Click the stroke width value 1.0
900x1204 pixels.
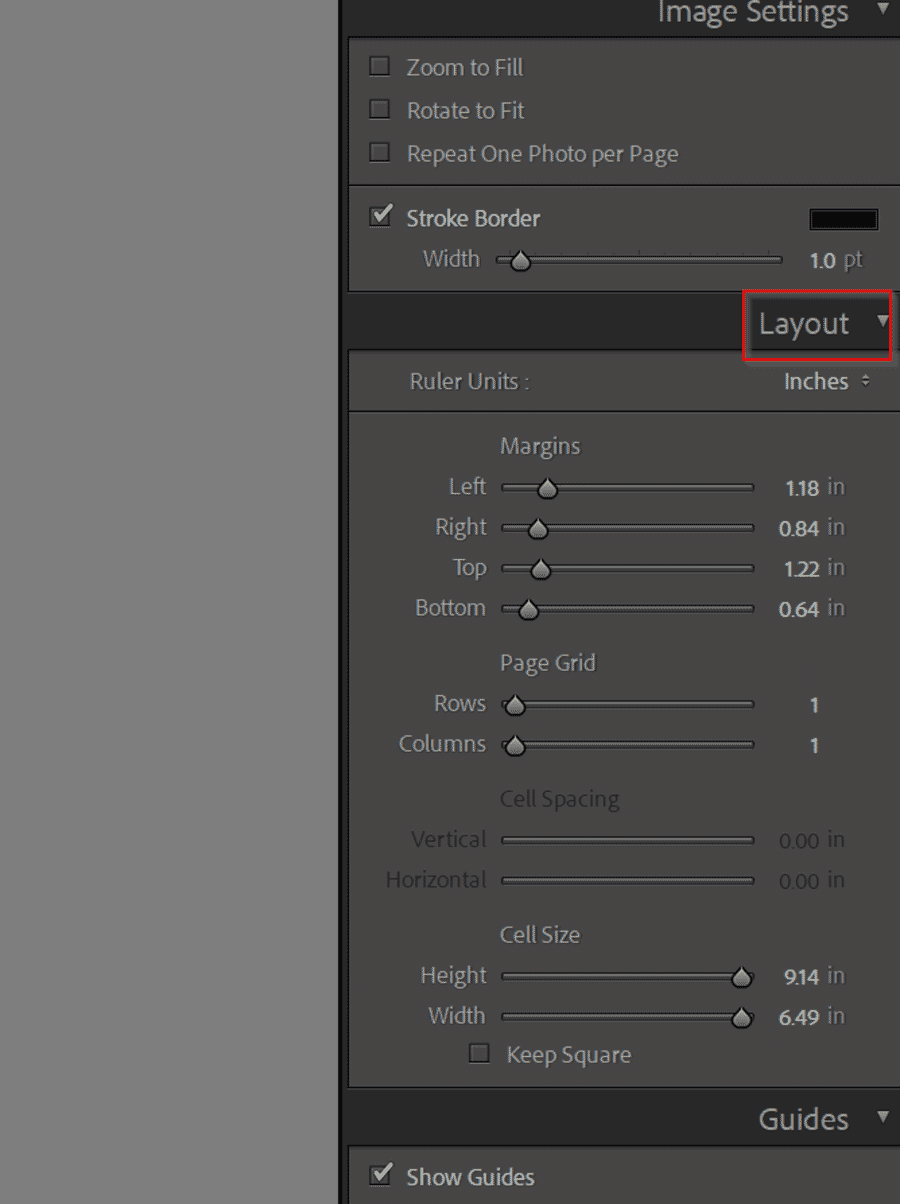point(822,261)
